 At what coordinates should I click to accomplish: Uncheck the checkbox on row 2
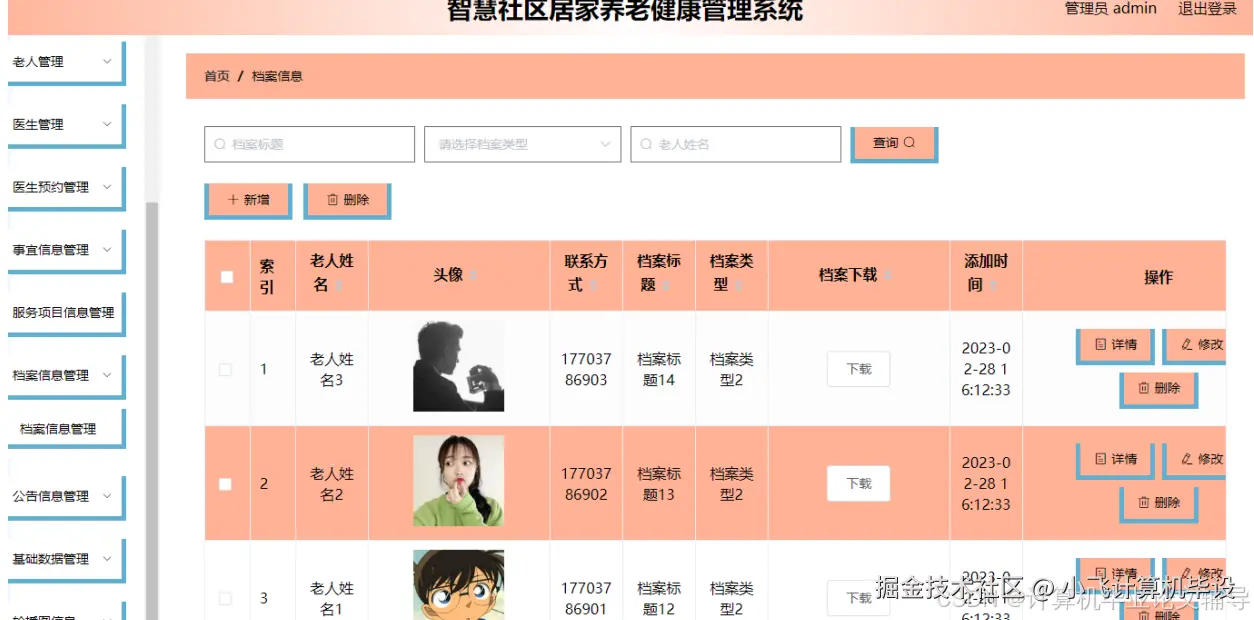click(x=227, y=483)
